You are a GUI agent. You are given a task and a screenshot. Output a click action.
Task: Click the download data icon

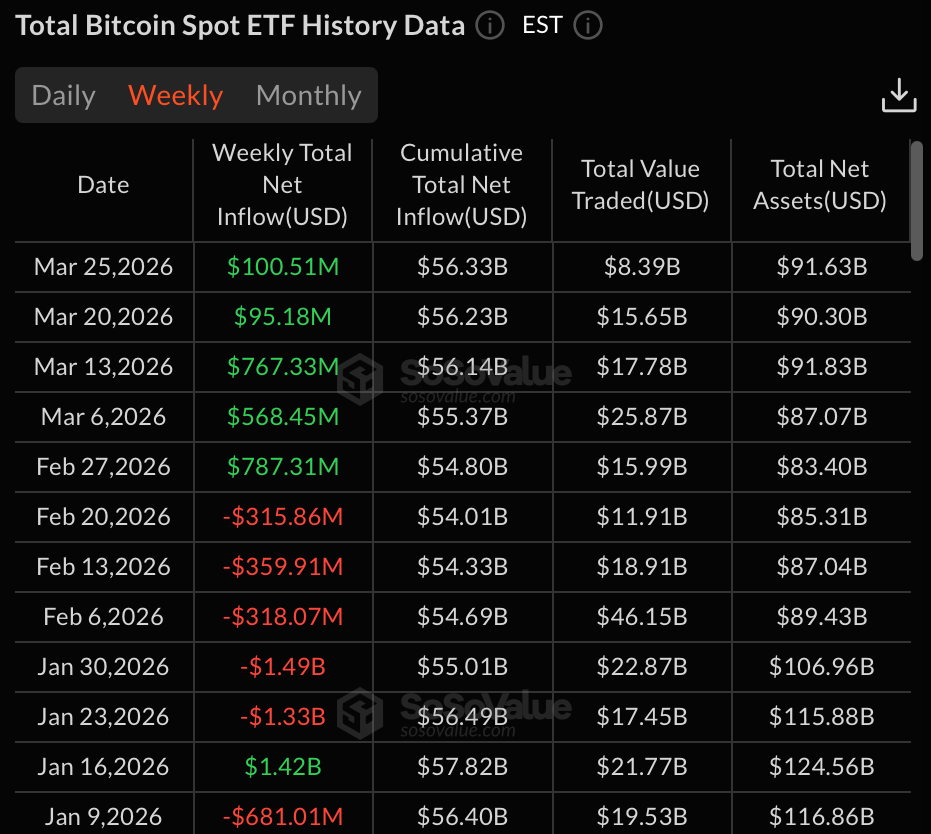pyautogui.click(x=898, y=94)
